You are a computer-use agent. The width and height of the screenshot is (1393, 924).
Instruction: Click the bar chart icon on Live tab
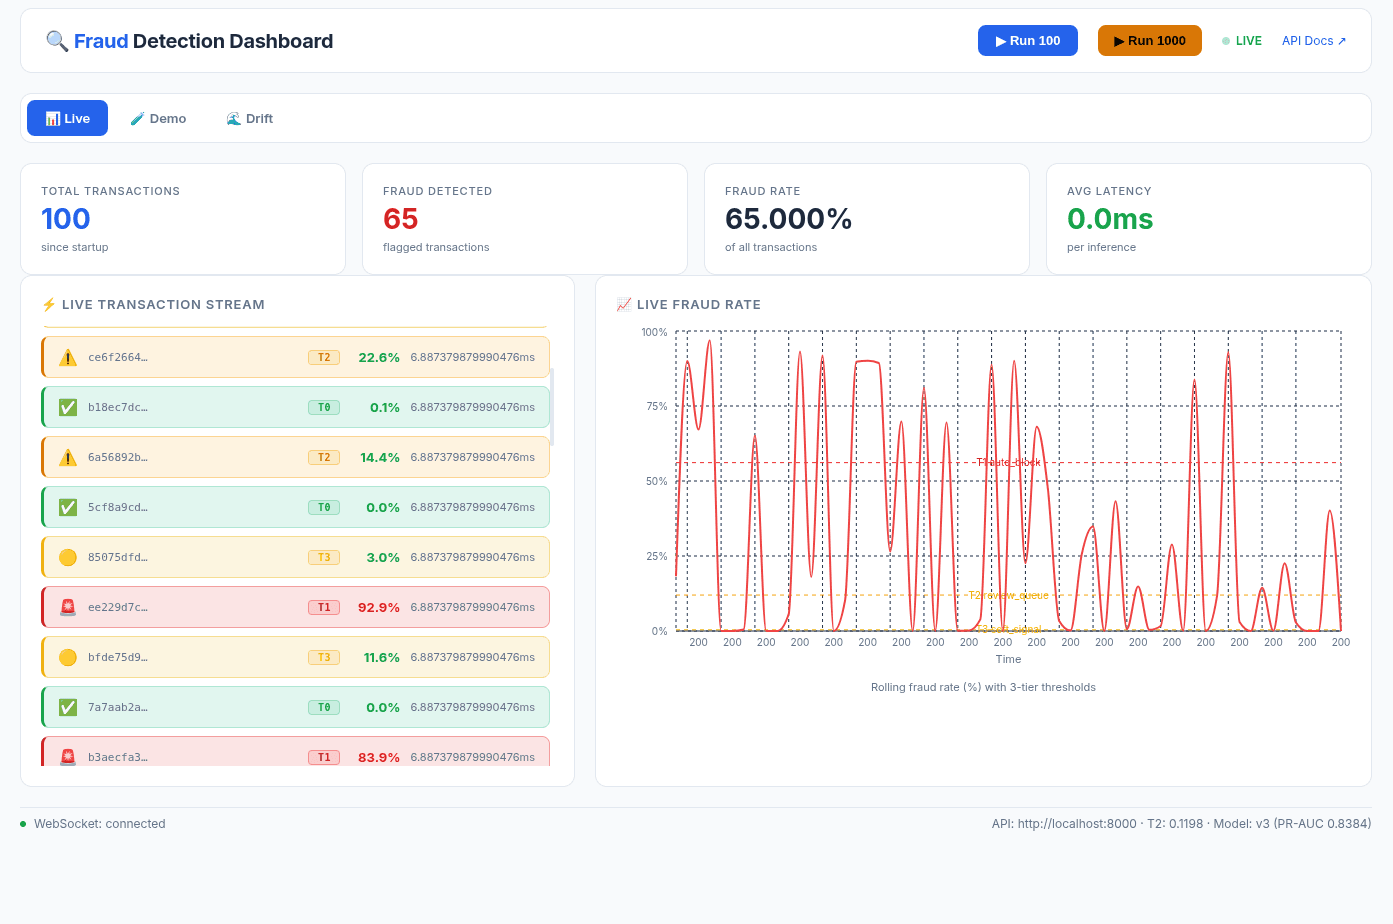click(53, 118)
